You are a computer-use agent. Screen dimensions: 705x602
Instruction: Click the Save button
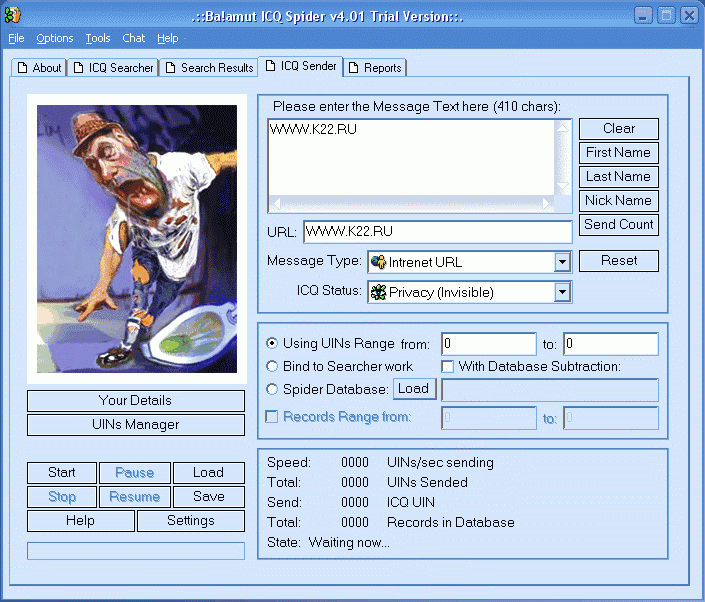209,497
